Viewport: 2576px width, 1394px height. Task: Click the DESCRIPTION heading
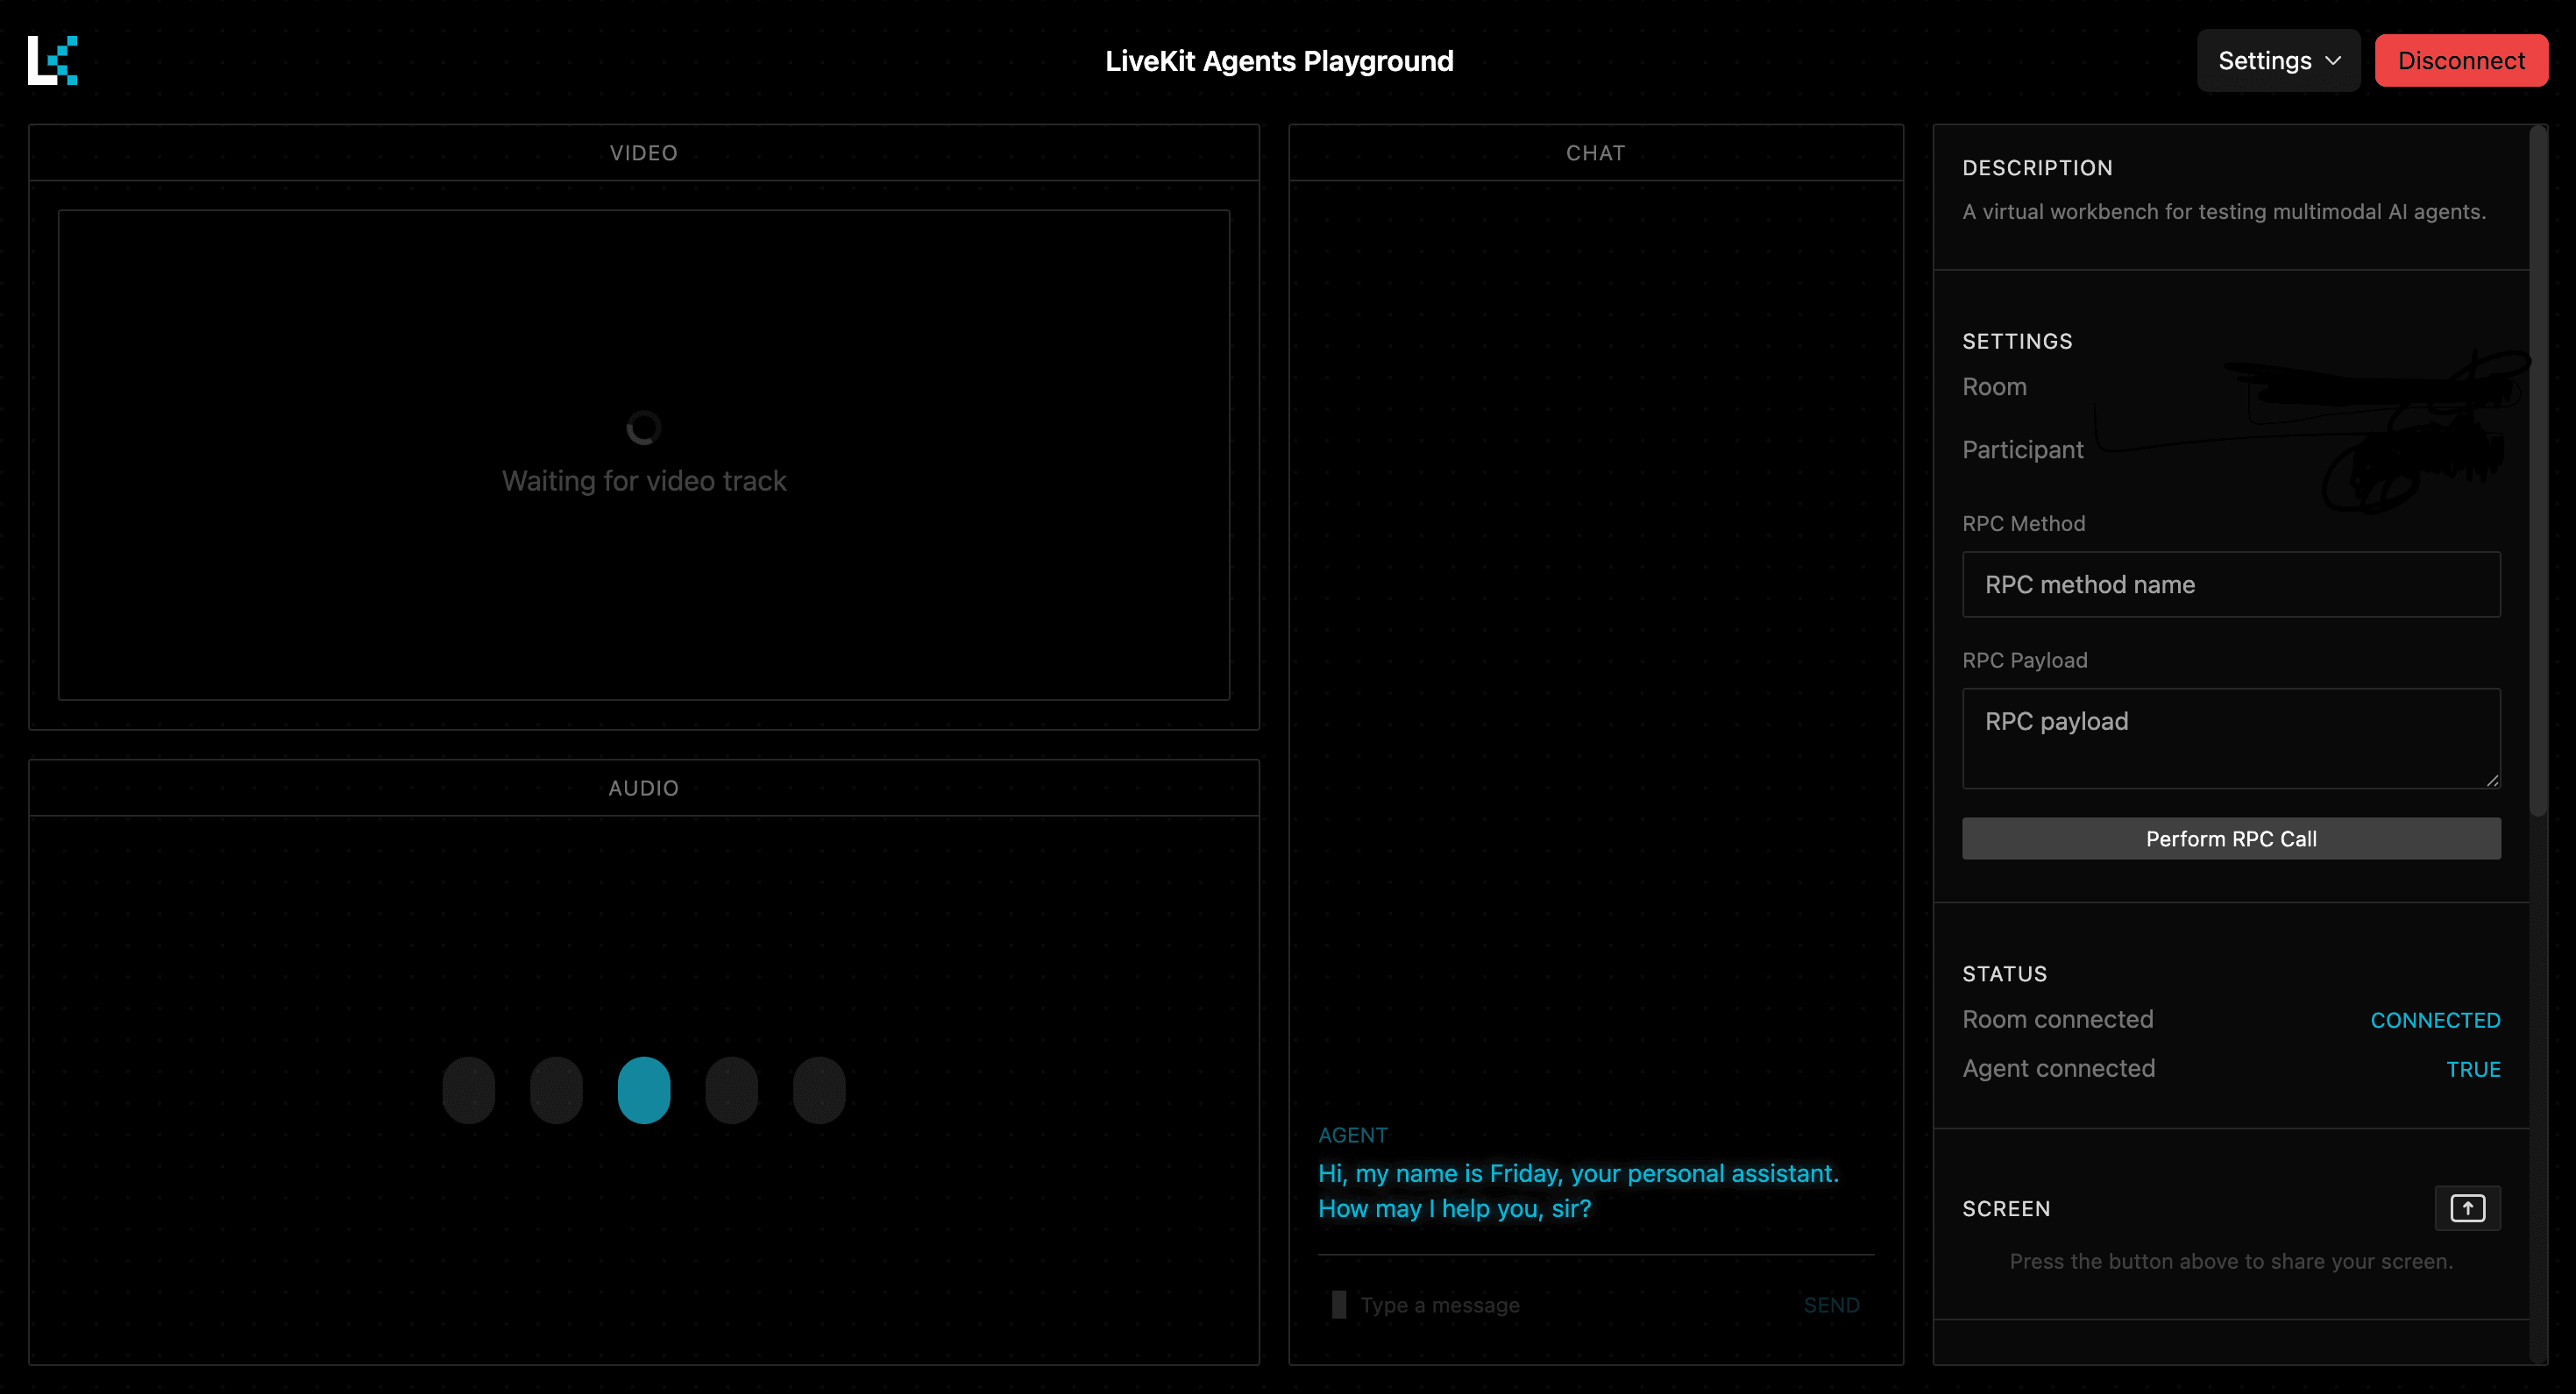[x=2037, y=168]
